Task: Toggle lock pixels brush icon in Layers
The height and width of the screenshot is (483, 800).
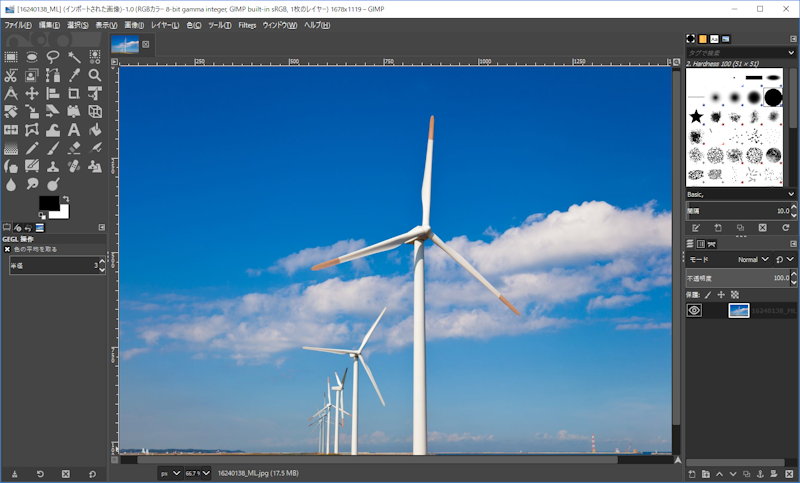Action: click(x=708, y=295)
